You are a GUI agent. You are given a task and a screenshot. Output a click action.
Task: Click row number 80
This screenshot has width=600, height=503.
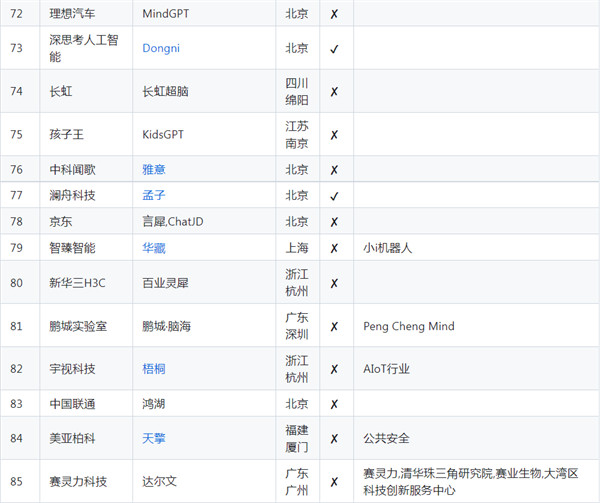16,283
